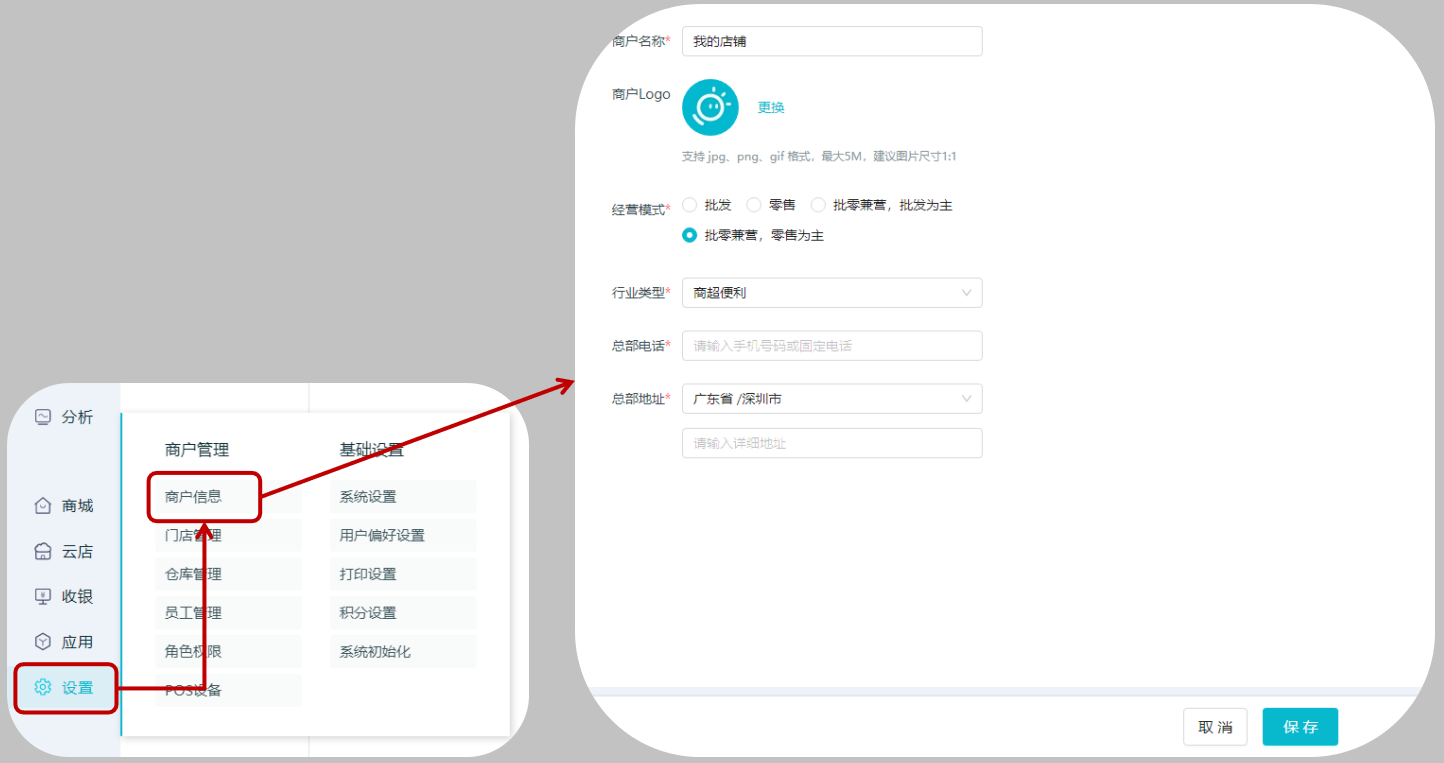Open 商户信息 in the settings menu

(x=228, y=496)
